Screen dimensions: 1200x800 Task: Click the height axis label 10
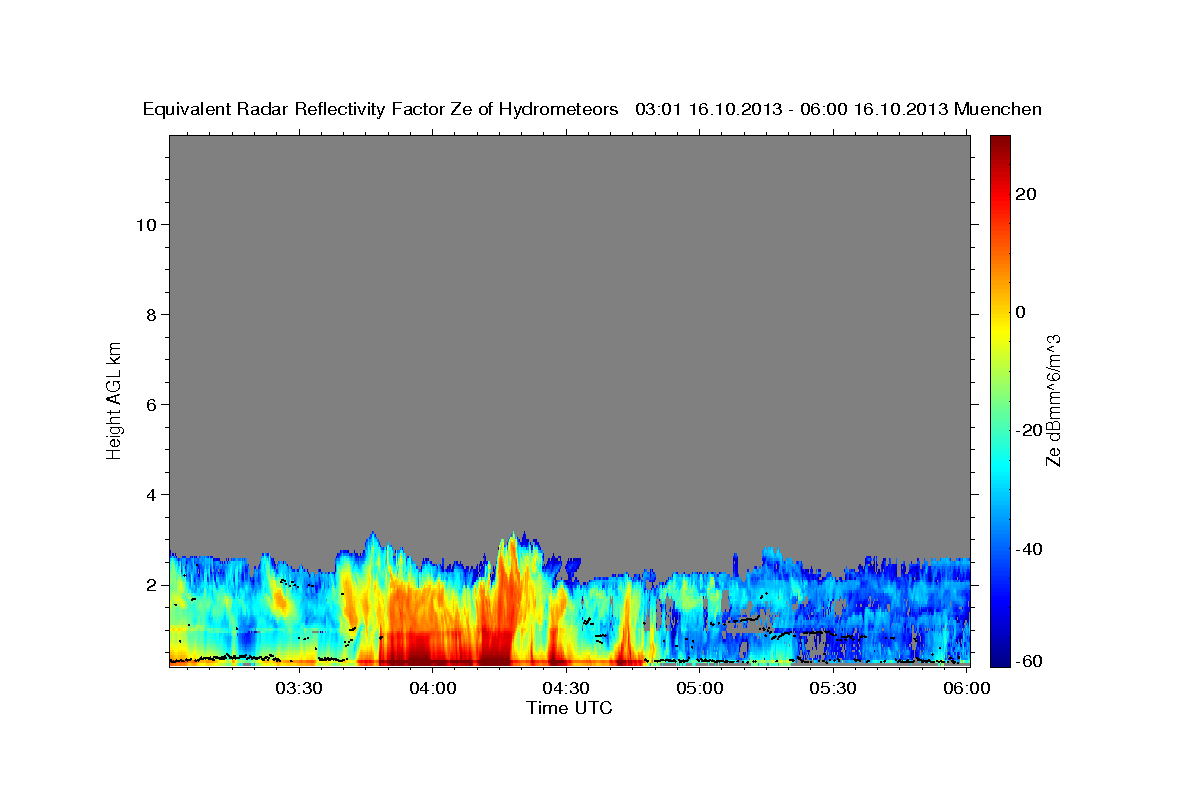[x=146, y=224]
